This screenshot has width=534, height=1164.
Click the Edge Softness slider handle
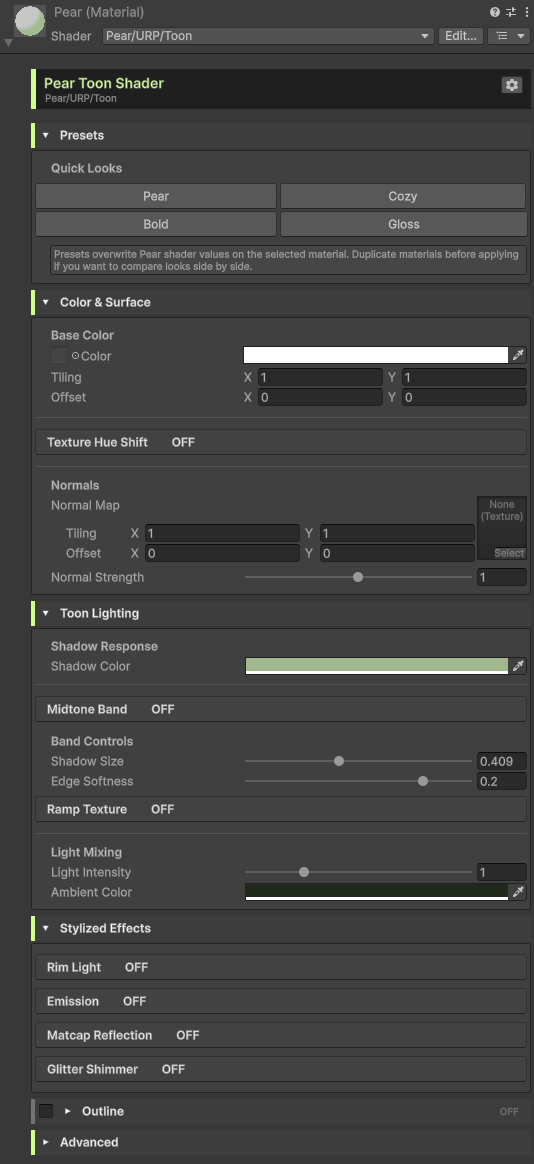coord(423,781)
